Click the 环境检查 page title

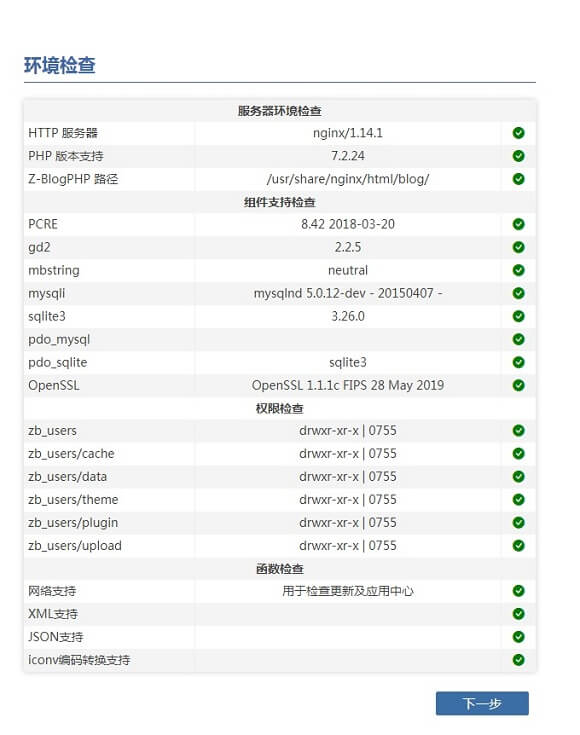click(60, 65)
